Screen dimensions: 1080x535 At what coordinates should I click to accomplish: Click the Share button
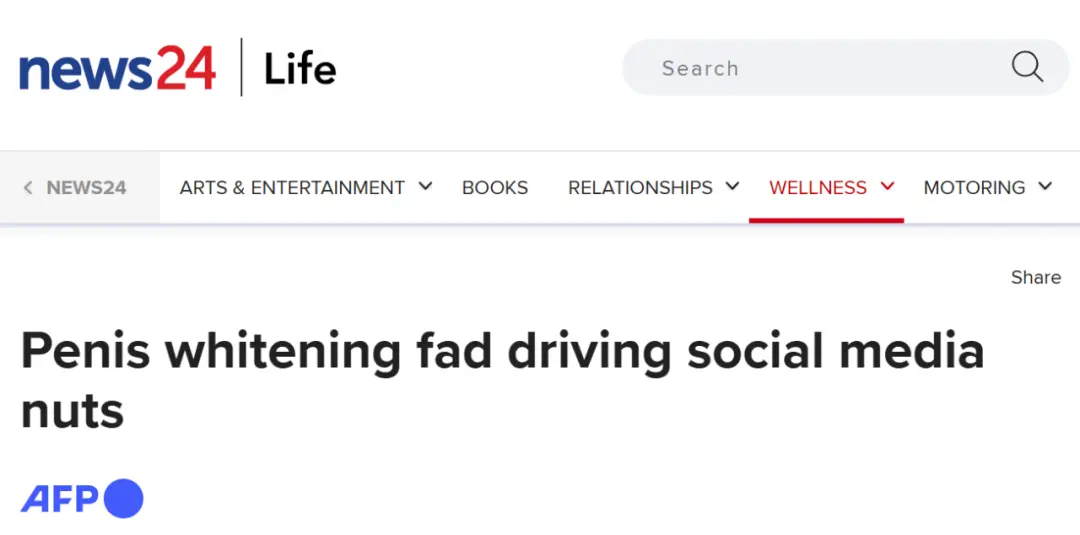(1036, 278)
